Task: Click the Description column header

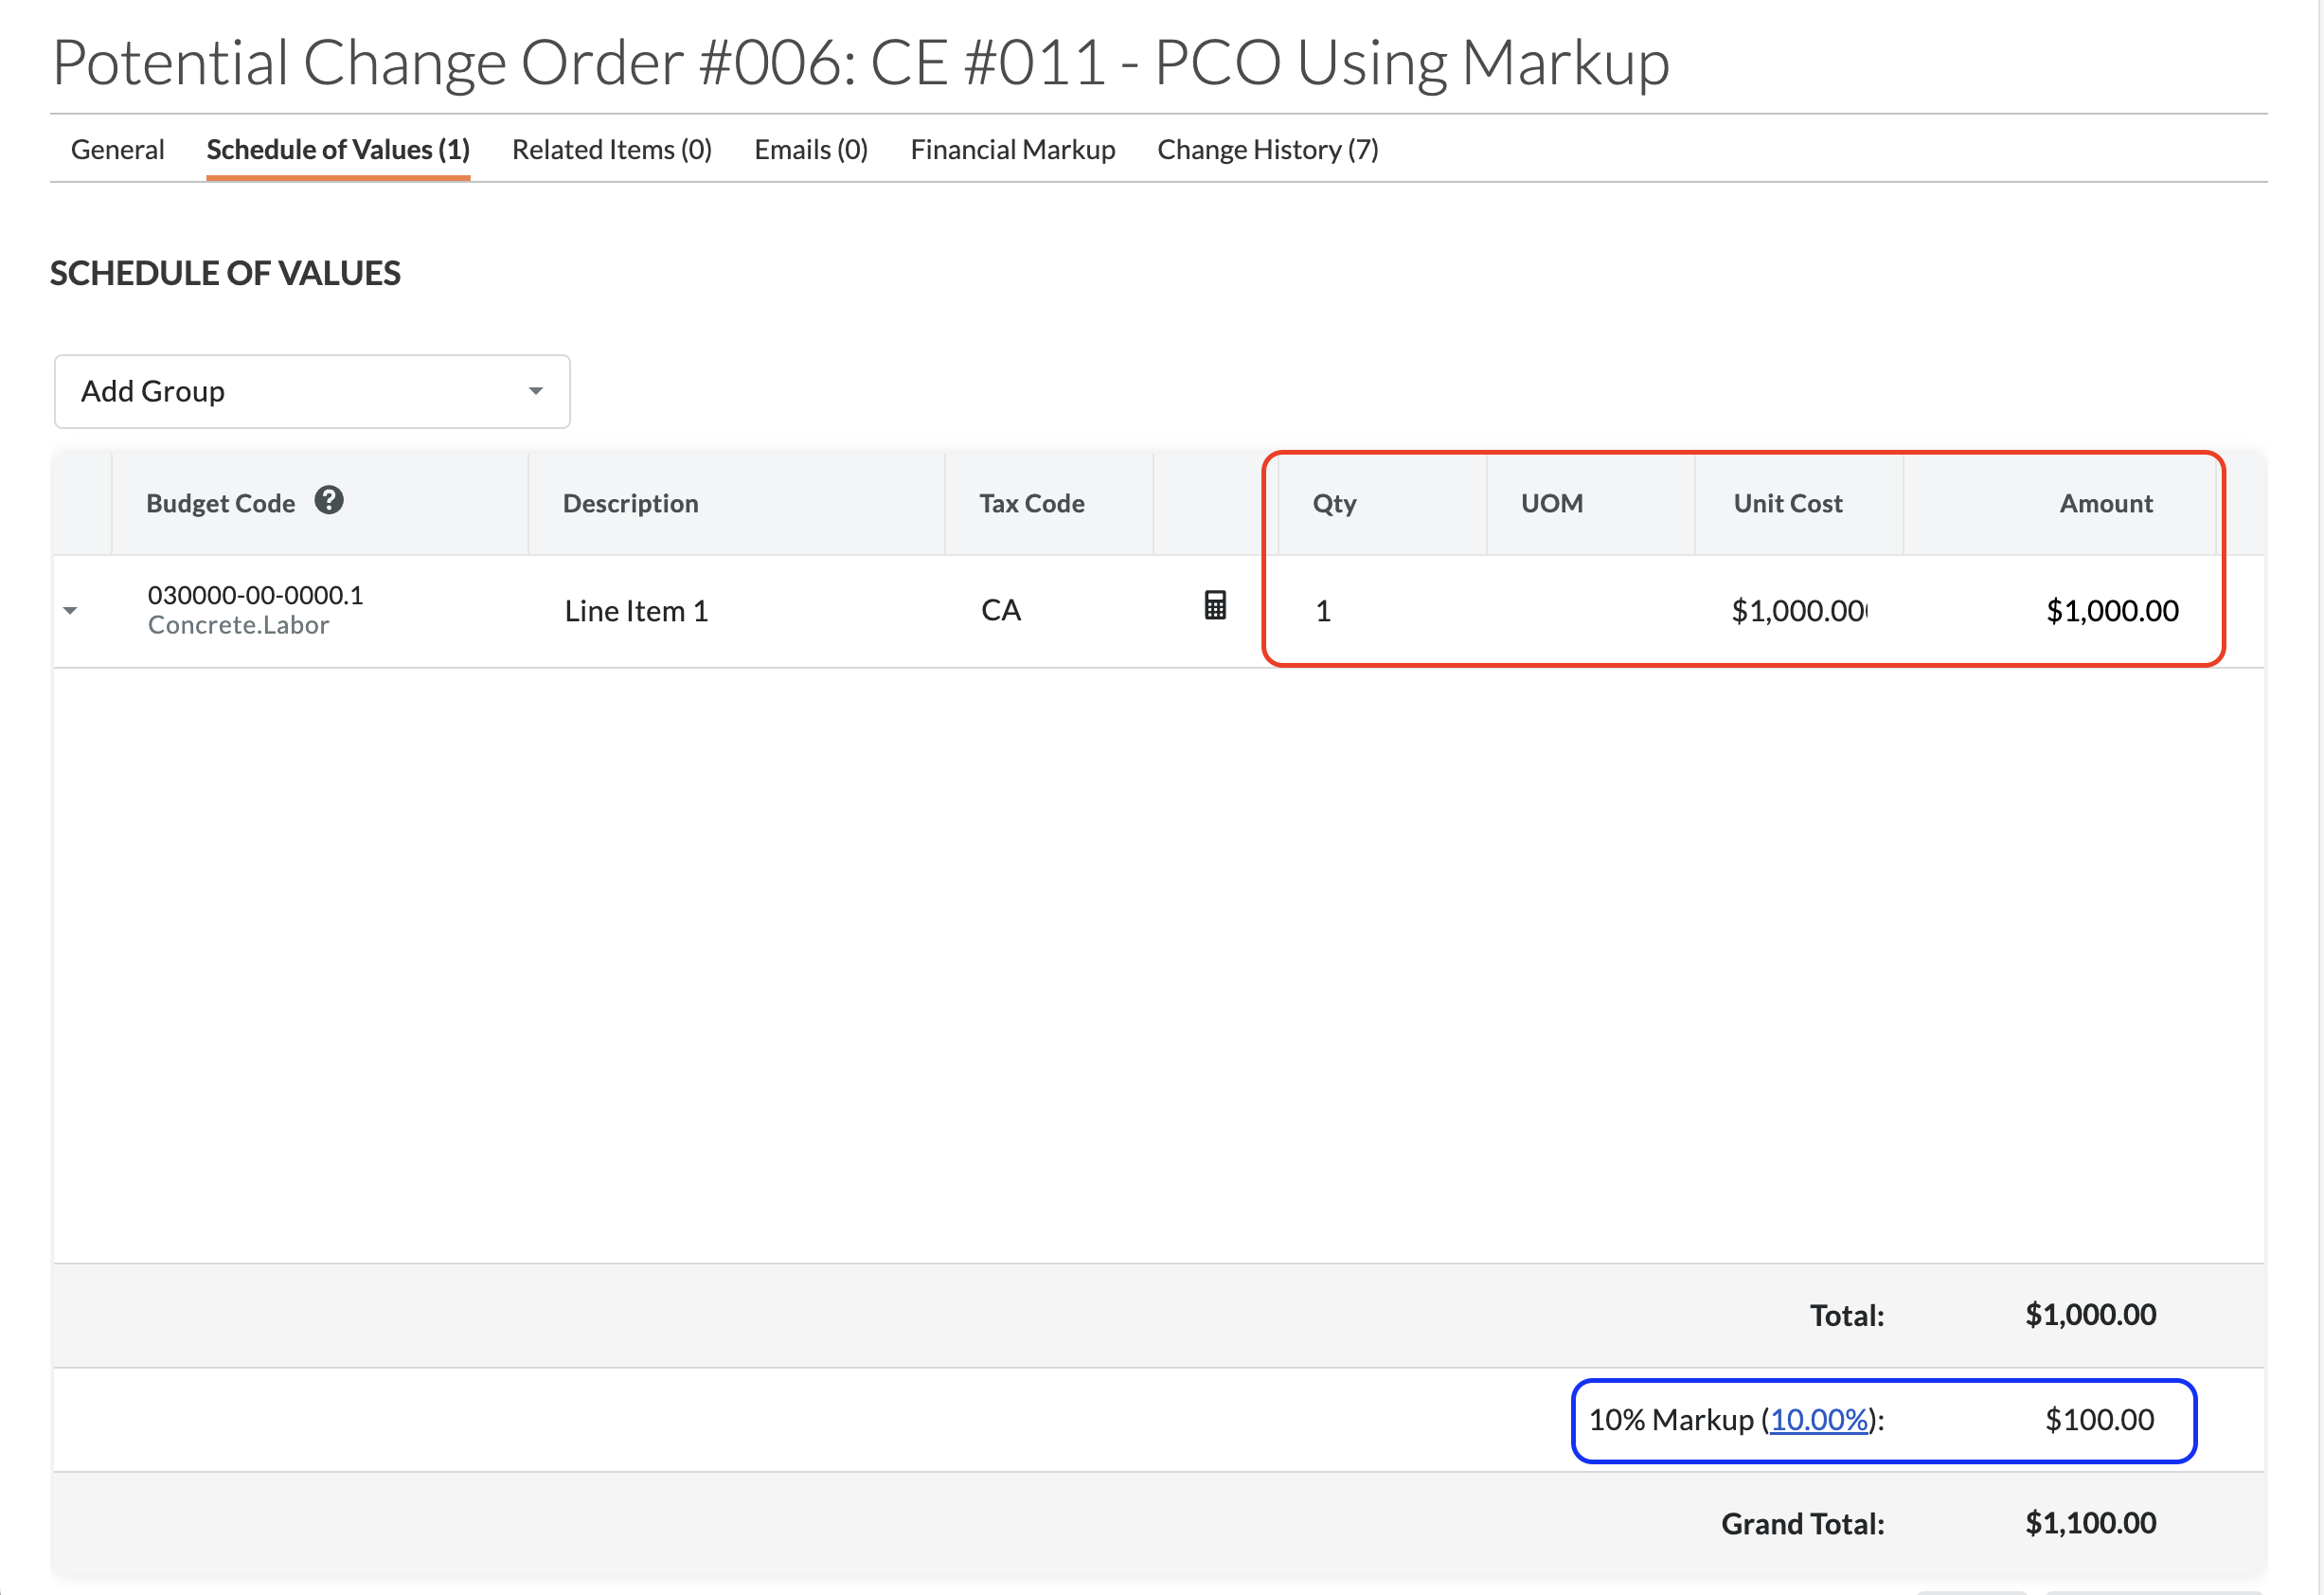Action: click(x=630, y=503)
